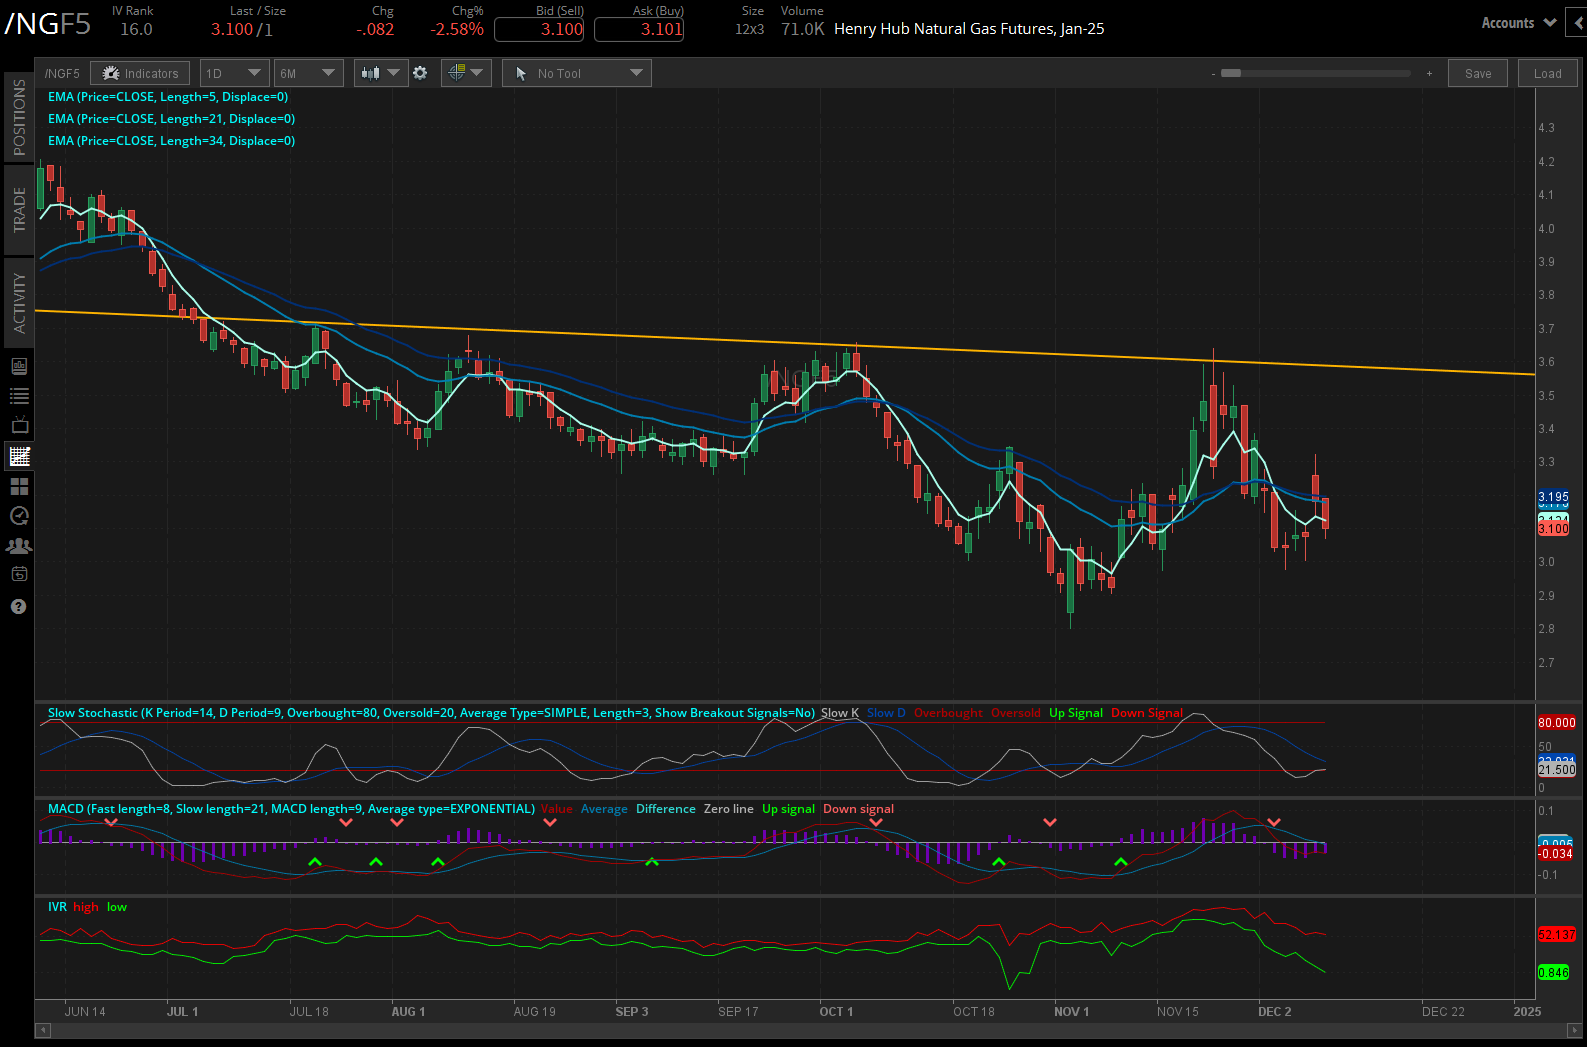
Task: Select the active chart grid icon in sidebar
Action: 19,456
